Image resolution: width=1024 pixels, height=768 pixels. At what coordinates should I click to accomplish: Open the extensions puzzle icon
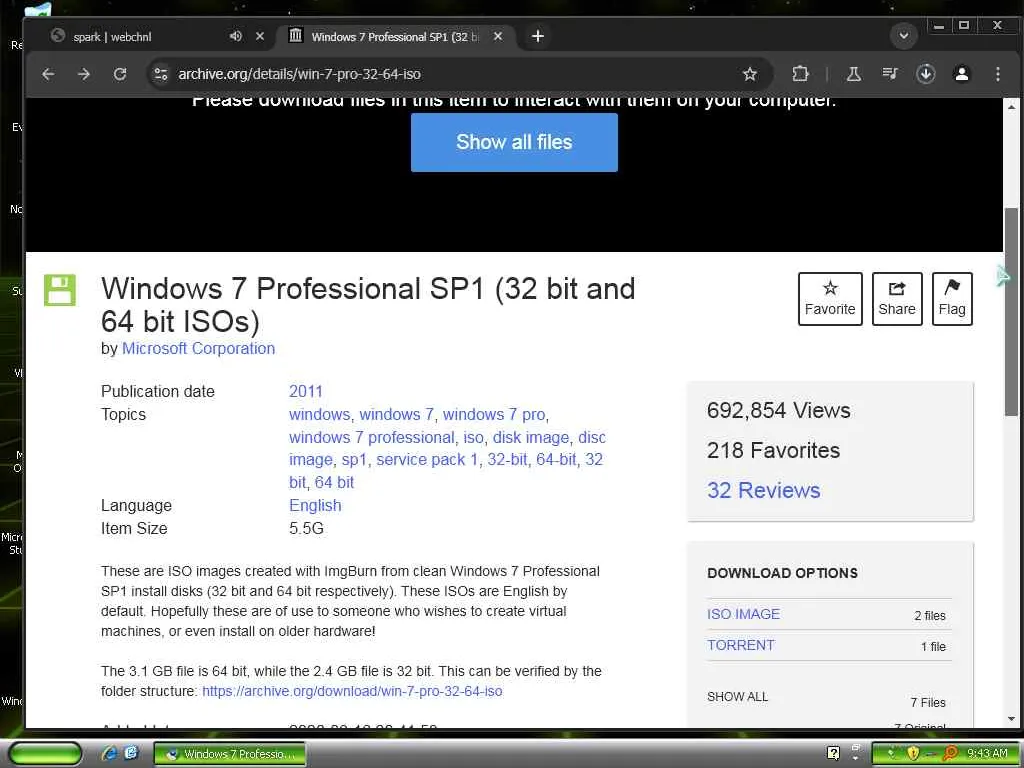(x=800, y=74)
